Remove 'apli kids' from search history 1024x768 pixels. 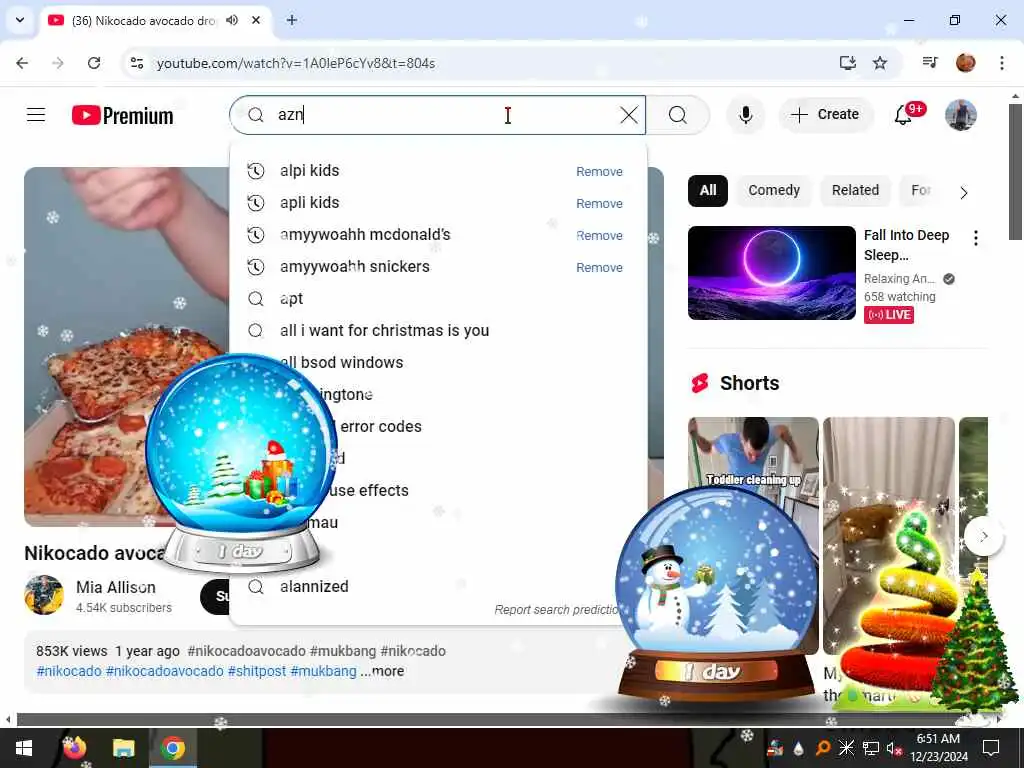point(599,203)
